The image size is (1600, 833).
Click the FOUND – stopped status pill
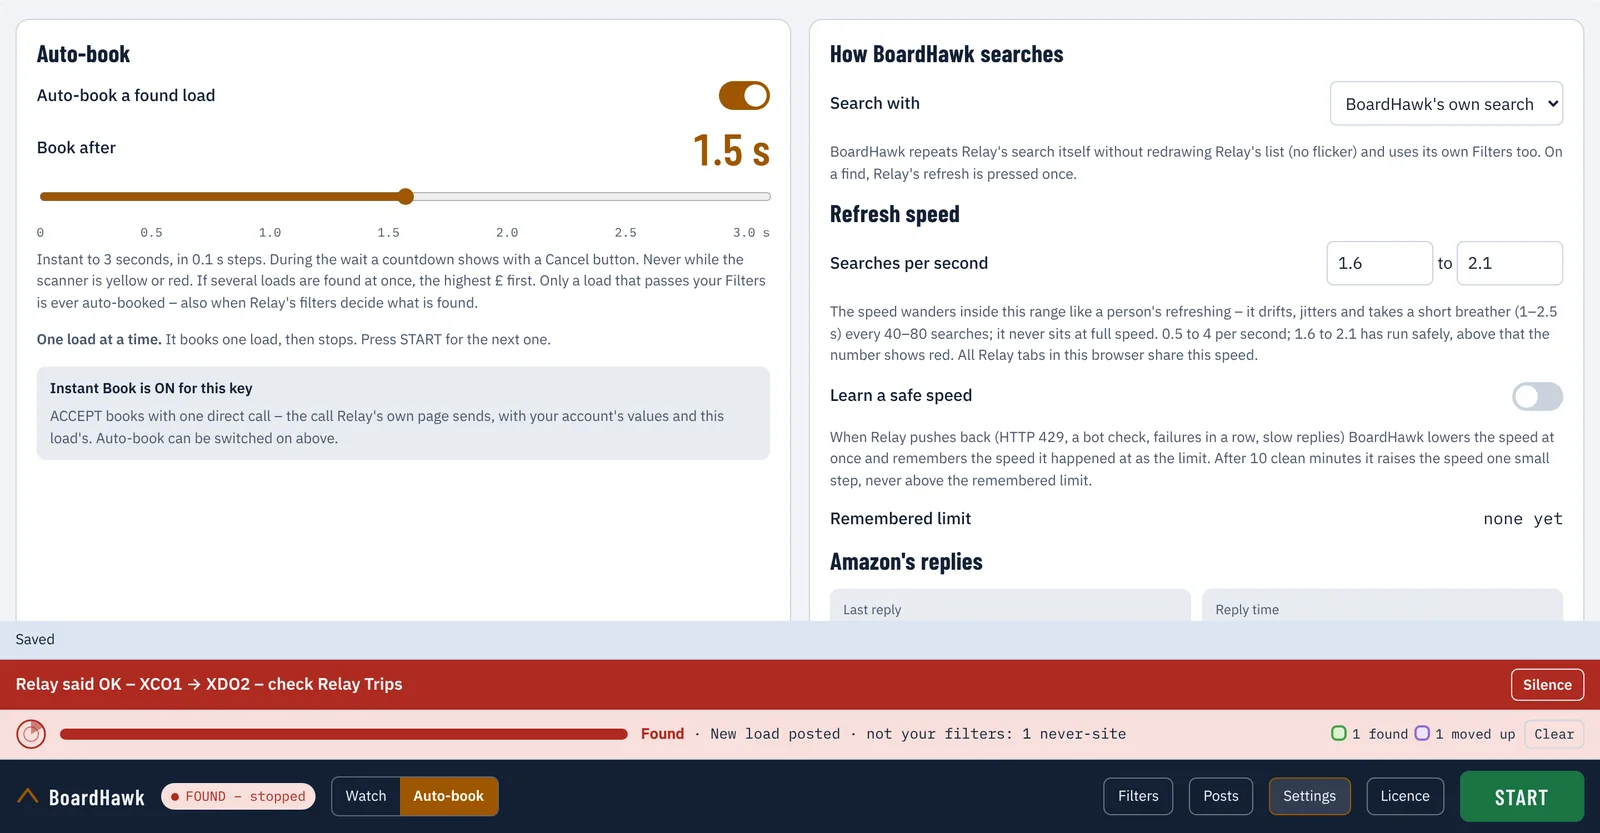[238, 796]
